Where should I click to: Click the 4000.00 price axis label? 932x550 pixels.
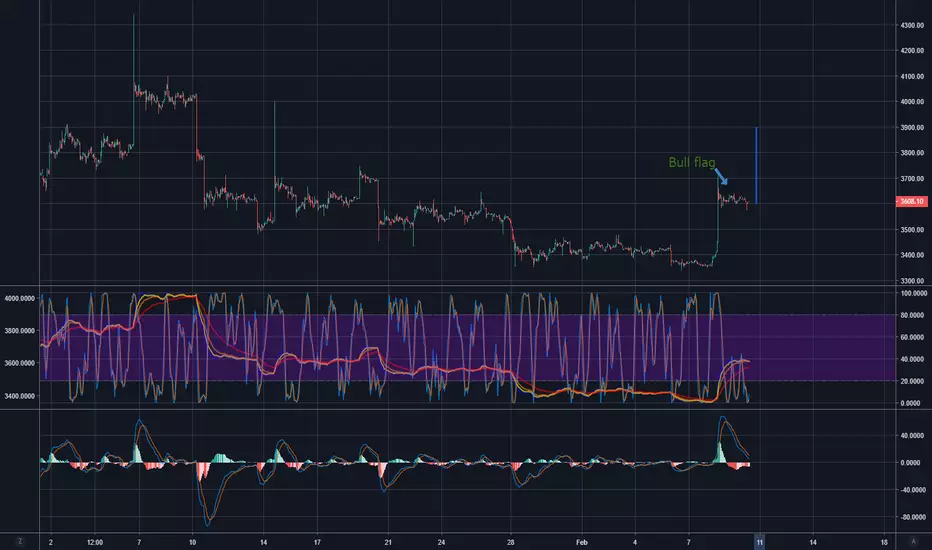pyautogui.click(x=912, y=102)
